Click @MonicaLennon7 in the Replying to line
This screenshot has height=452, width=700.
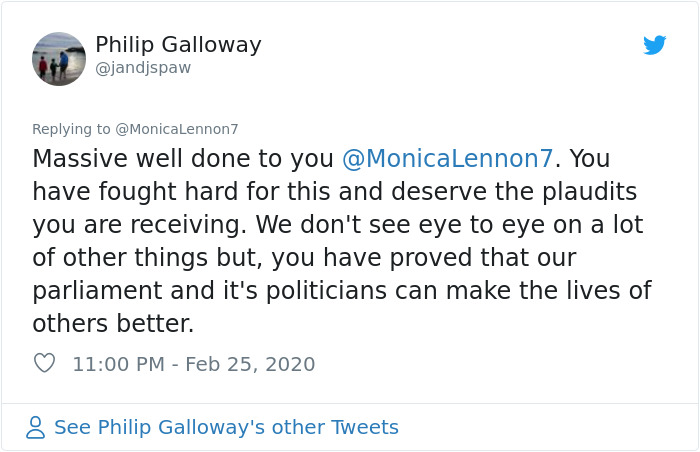point(177,129)
